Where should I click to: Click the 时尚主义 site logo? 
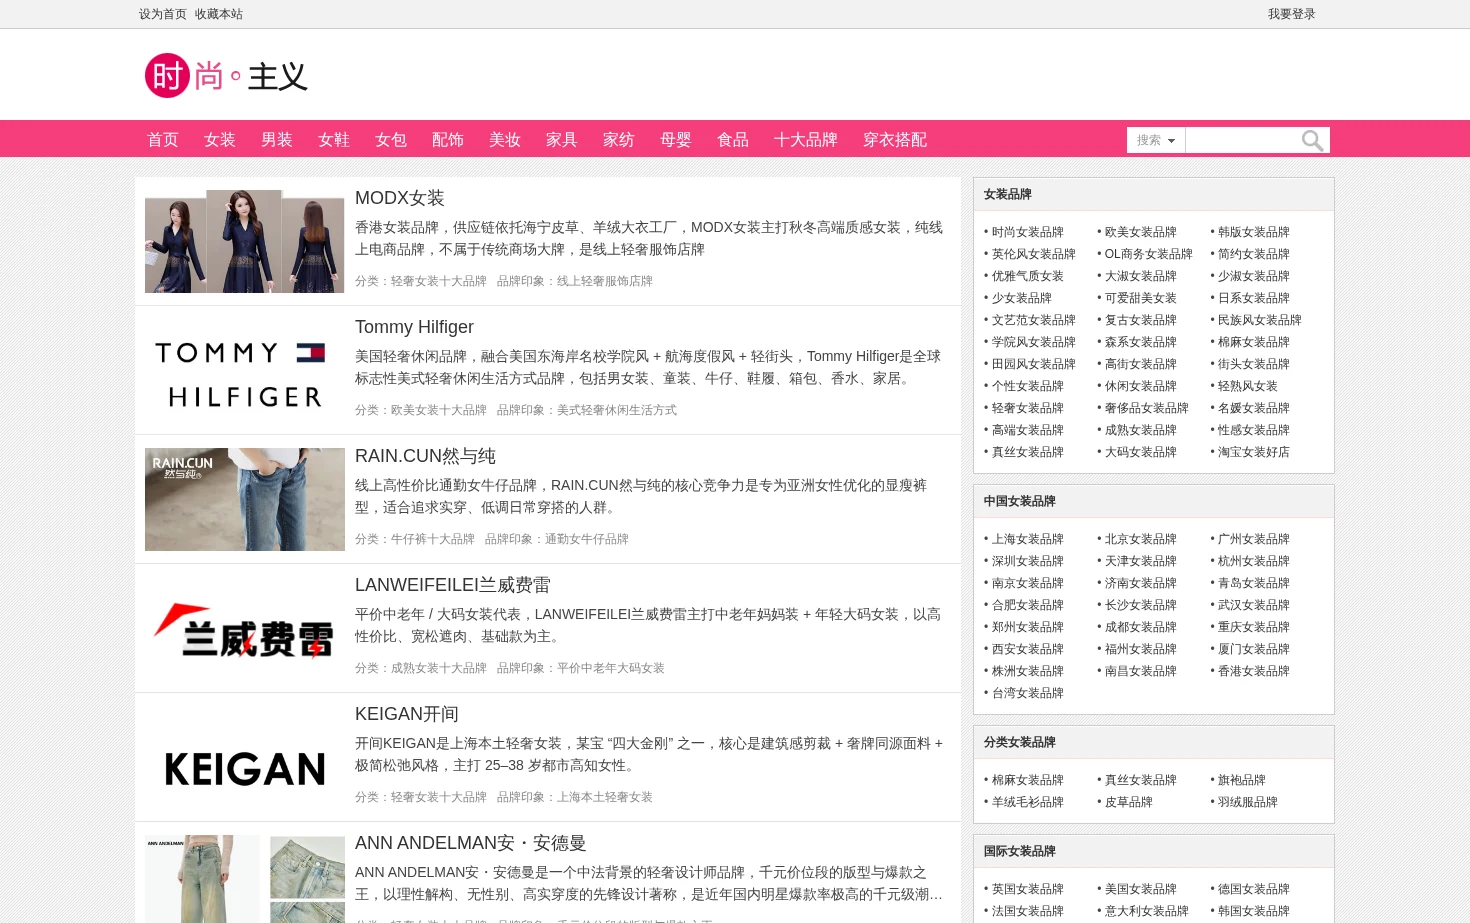click(226, 76)
